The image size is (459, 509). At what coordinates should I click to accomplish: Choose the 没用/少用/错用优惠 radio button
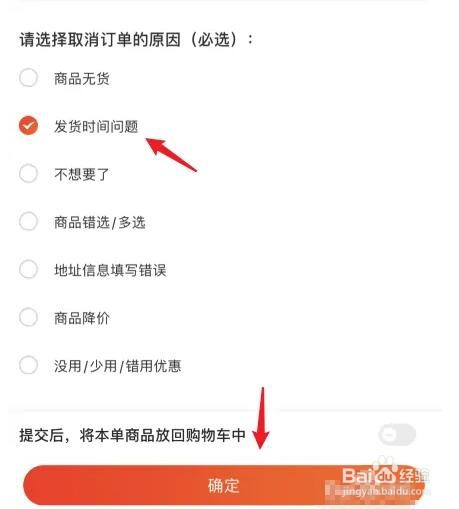tap(28, 365)
